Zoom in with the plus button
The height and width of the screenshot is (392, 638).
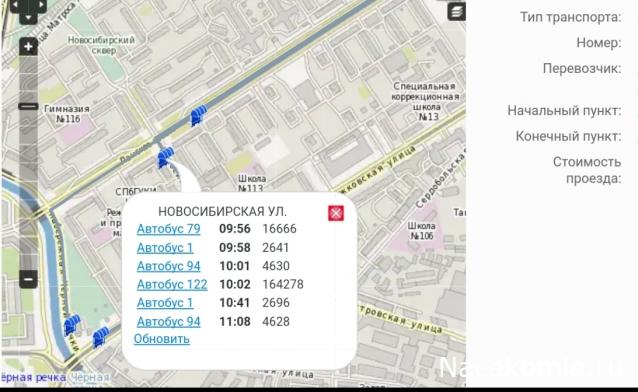(28, 47)
